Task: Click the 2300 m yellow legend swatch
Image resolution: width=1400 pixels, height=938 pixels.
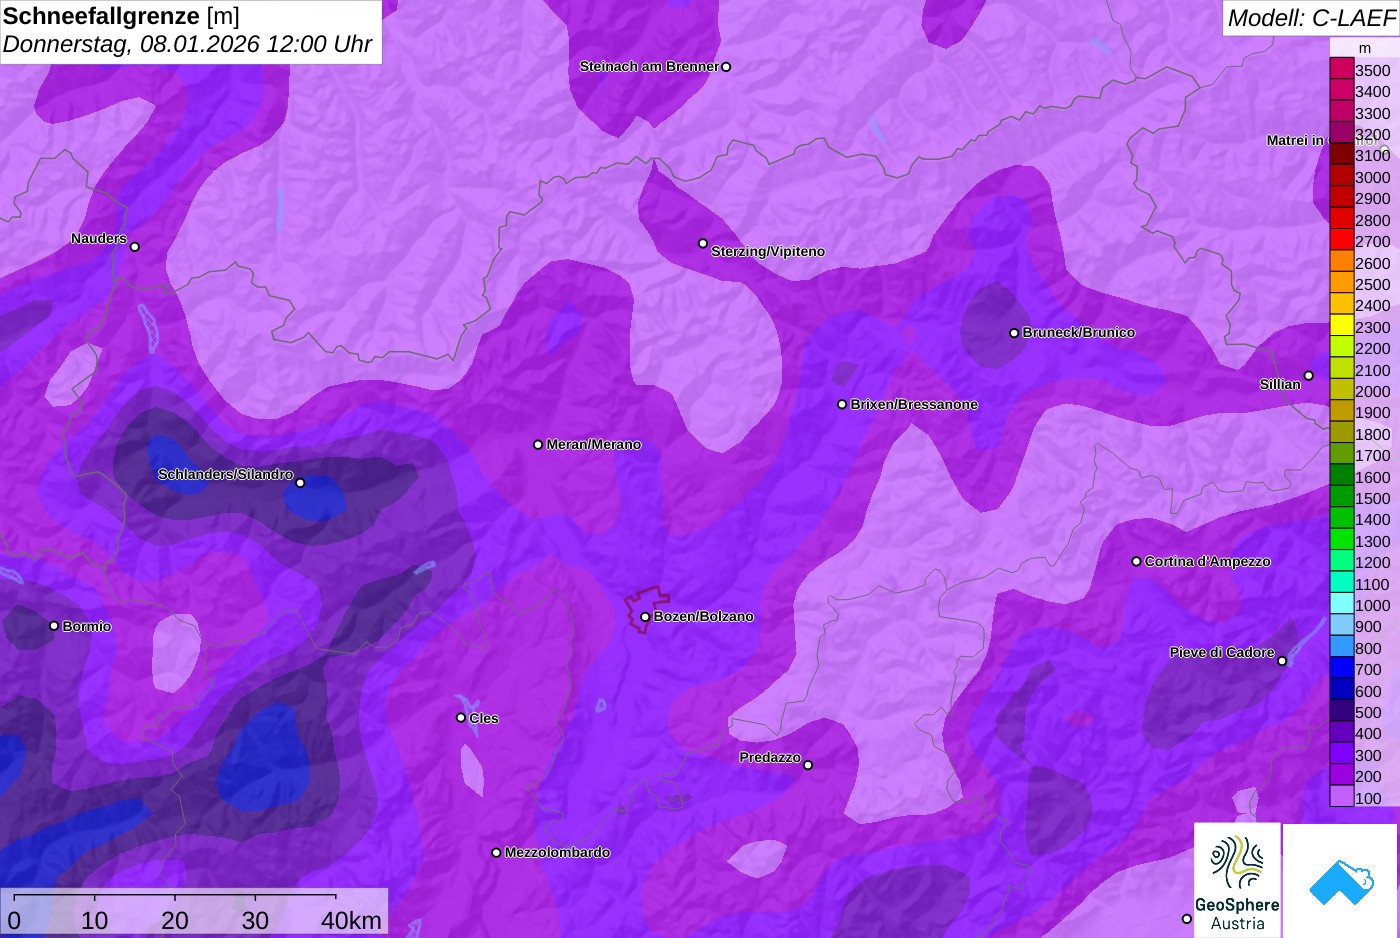Action: [1341, 326]
